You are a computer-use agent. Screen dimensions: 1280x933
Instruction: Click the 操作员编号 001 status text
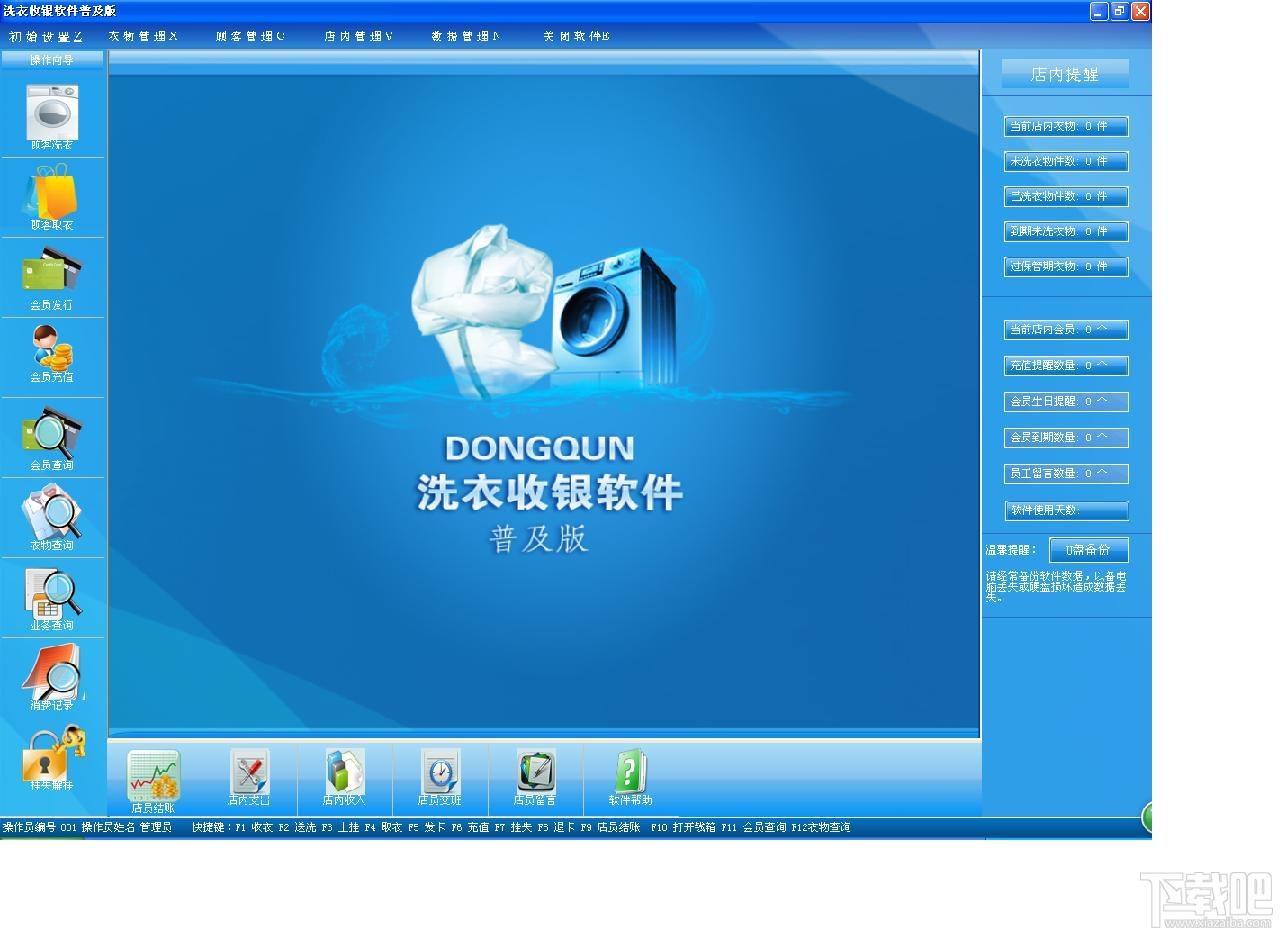[40, 827]
